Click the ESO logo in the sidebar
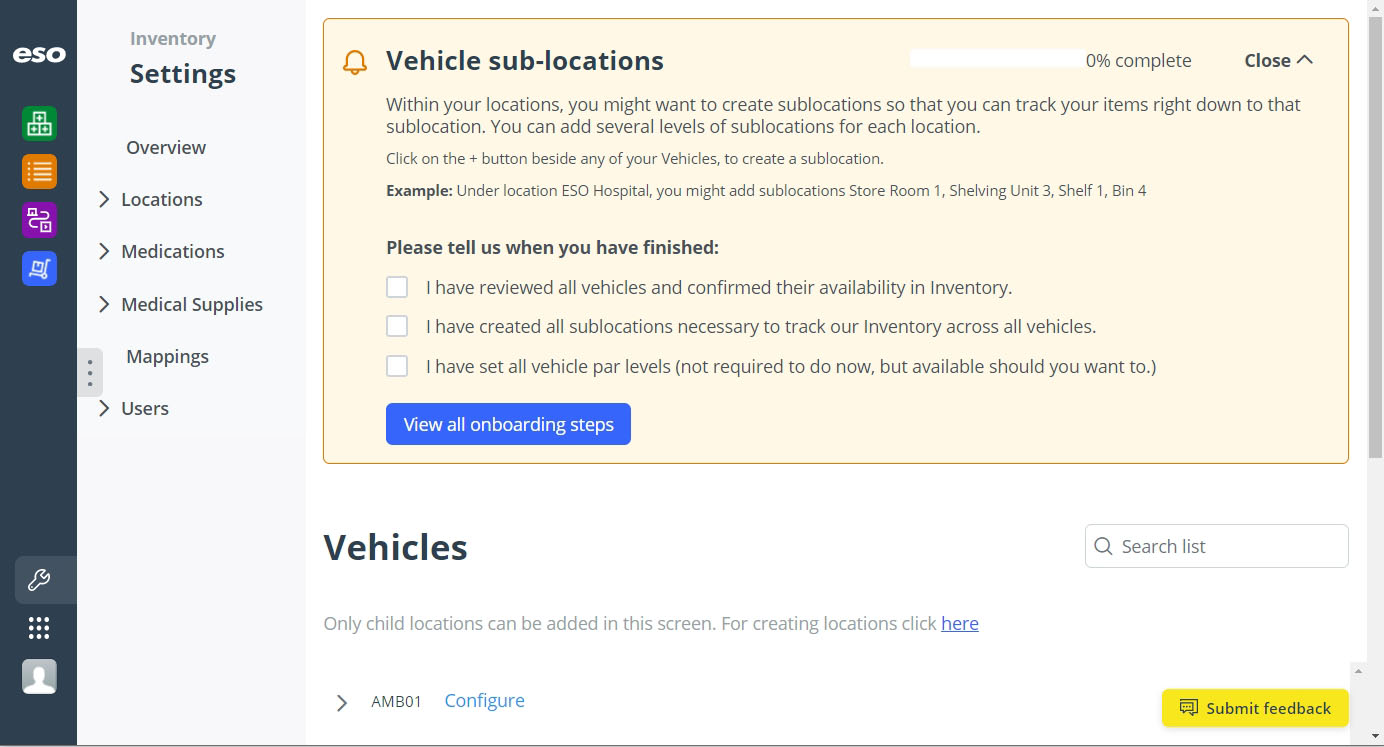 (x=39, y=55)
